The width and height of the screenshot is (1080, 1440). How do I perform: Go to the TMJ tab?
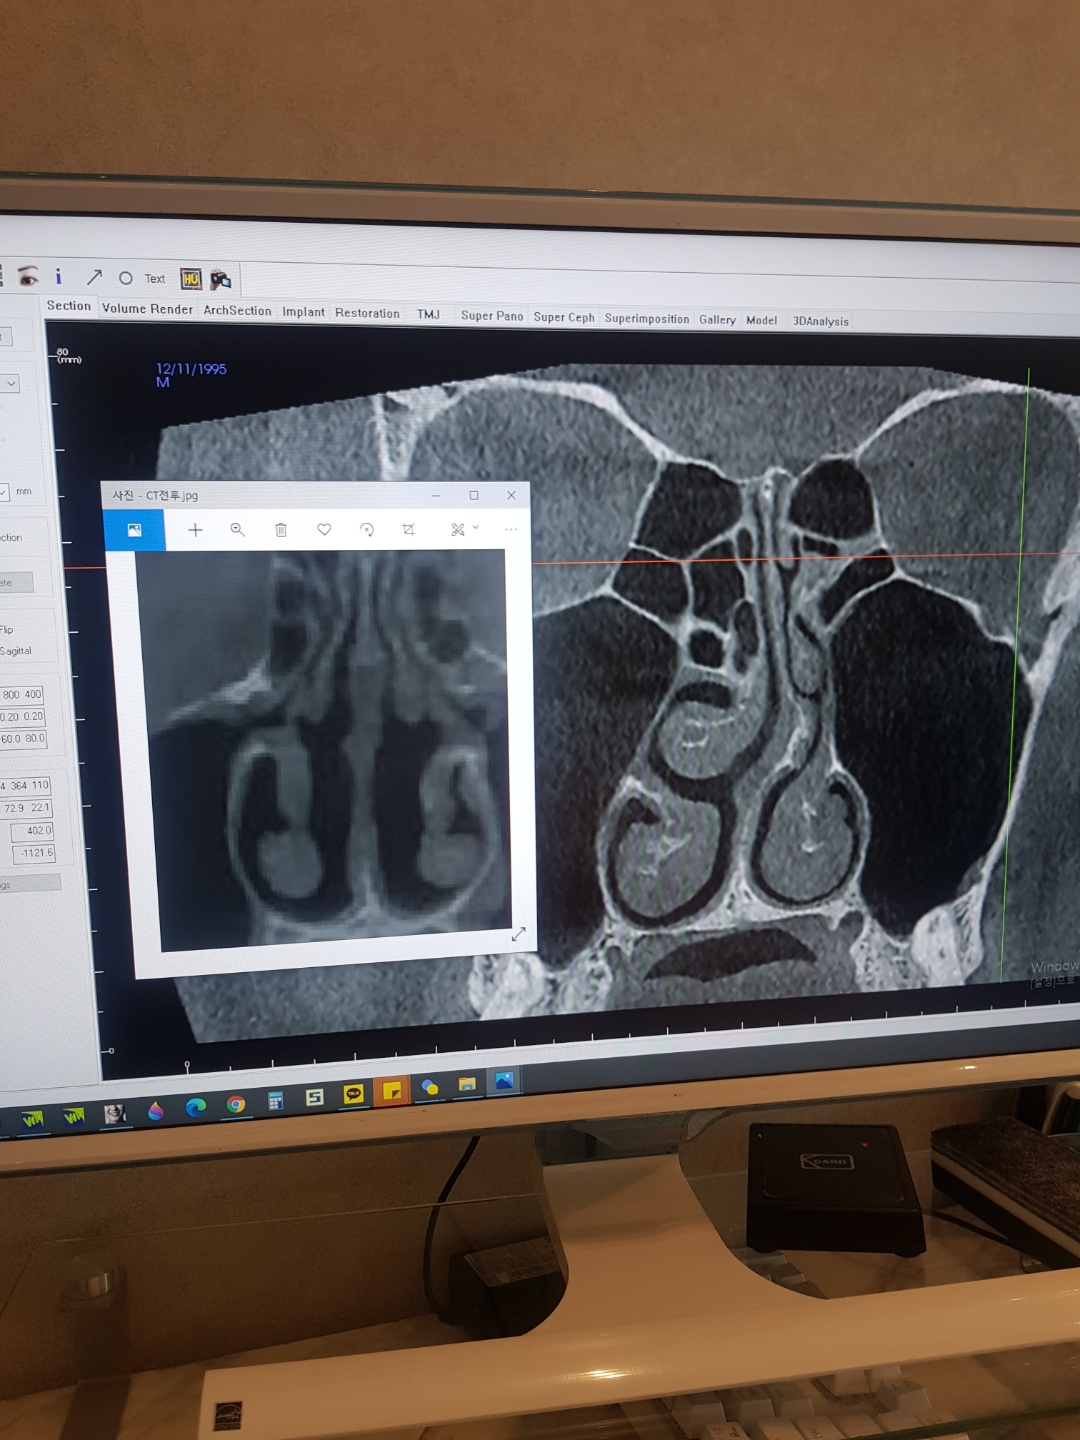coord(428,314)
